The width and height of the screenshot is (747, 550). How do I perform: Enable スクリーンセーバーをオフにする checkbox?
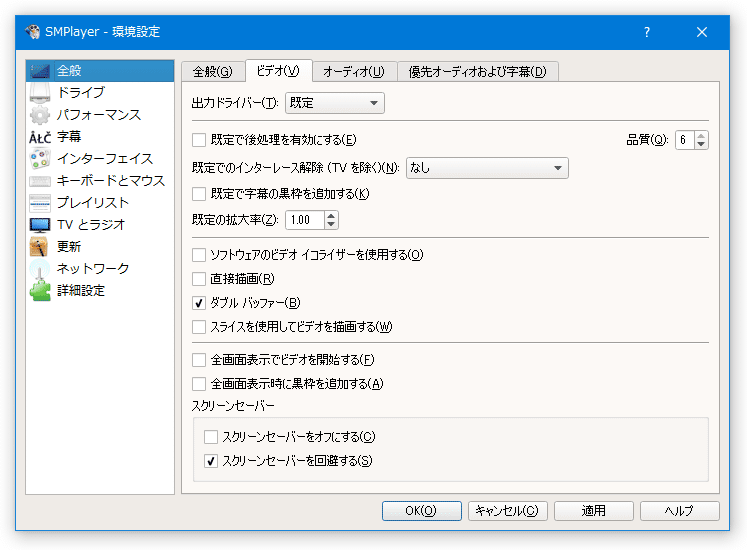tap(211, 437)
